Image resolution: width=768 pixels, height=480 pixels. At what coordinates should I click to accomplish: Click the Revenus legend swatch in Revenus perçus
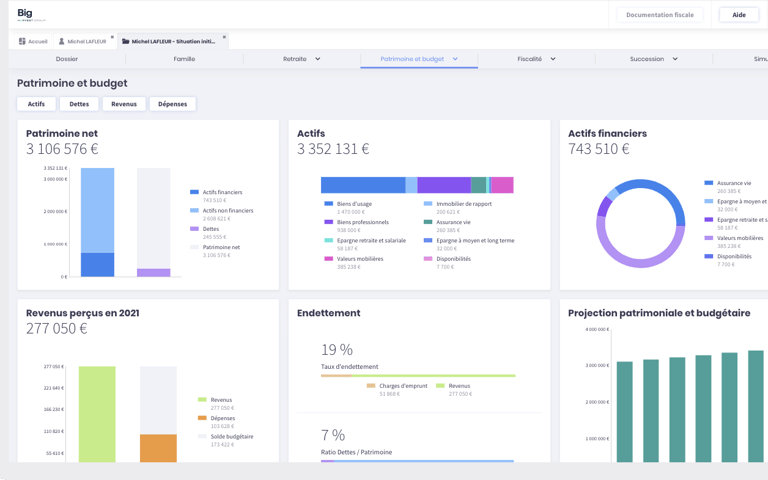click(x=202, y=400)
